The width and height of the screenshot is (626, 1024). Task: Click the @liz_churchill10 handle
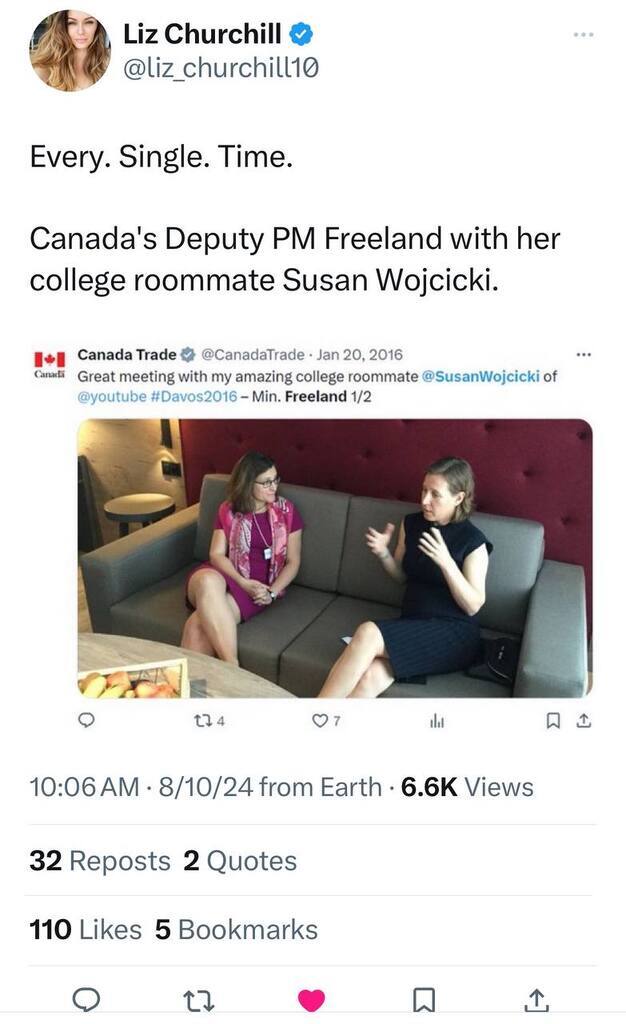(x=221, y=66)
